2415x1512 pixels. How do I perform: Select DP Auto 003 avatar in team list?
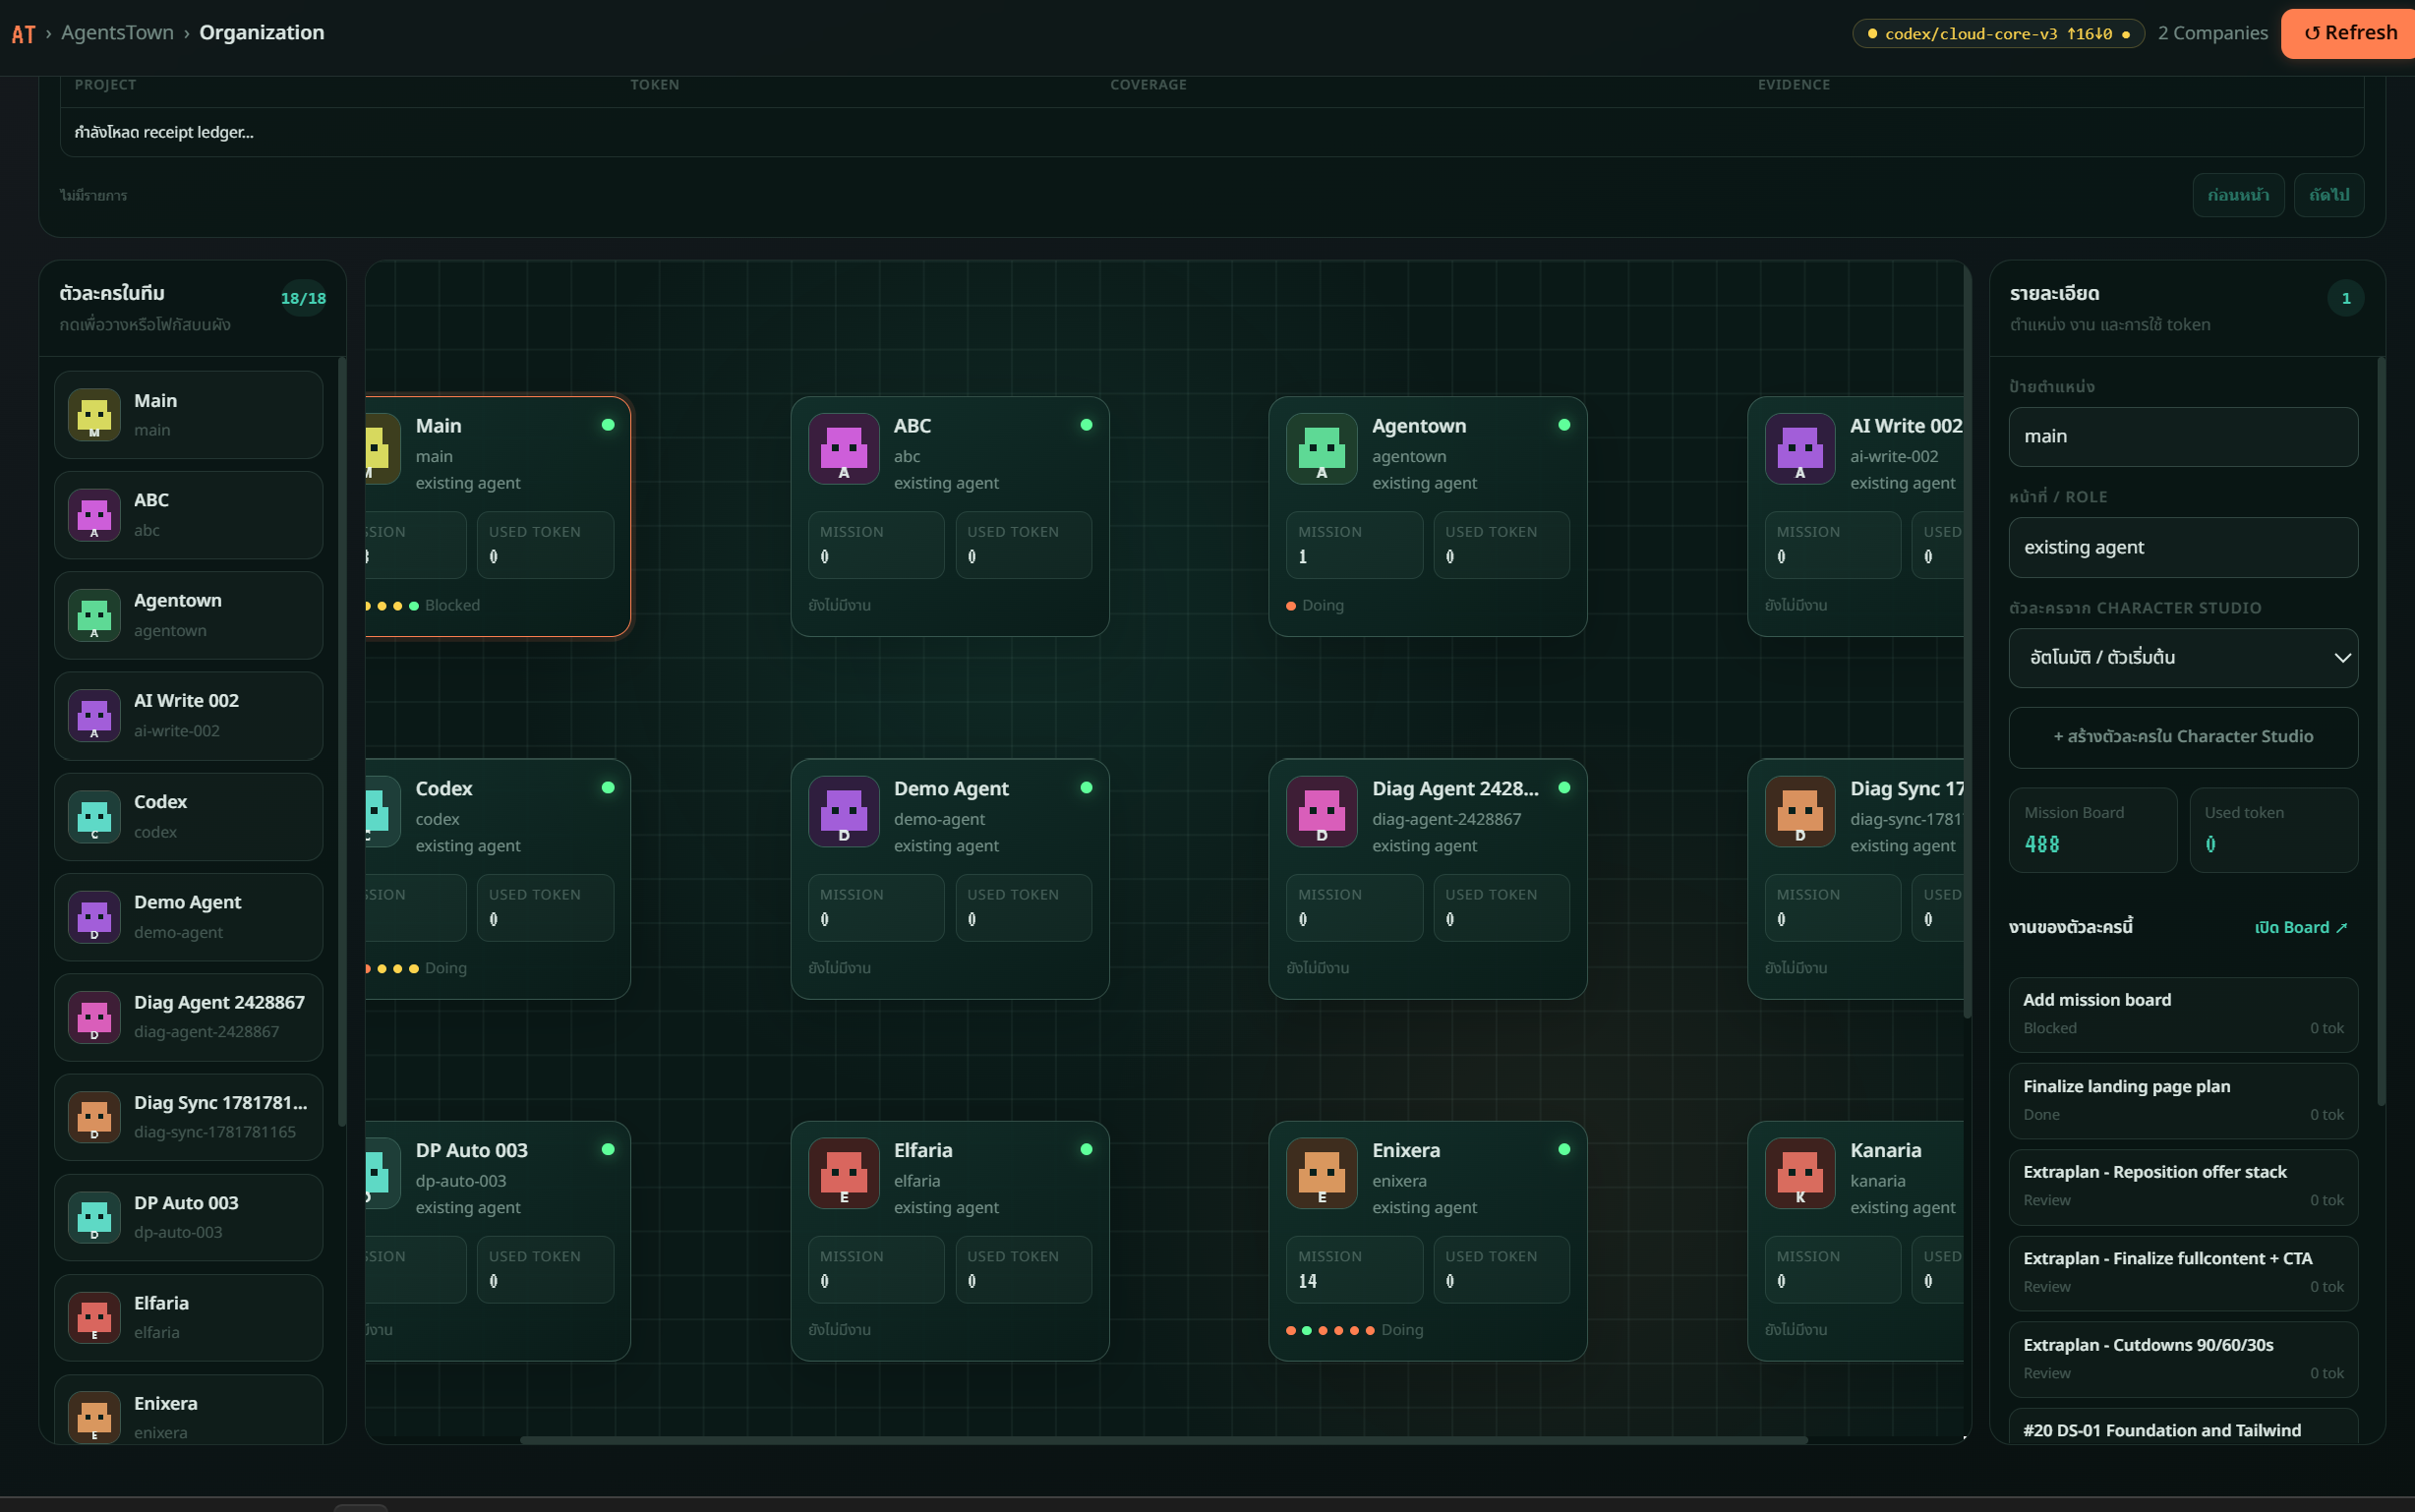[94, 1217]
